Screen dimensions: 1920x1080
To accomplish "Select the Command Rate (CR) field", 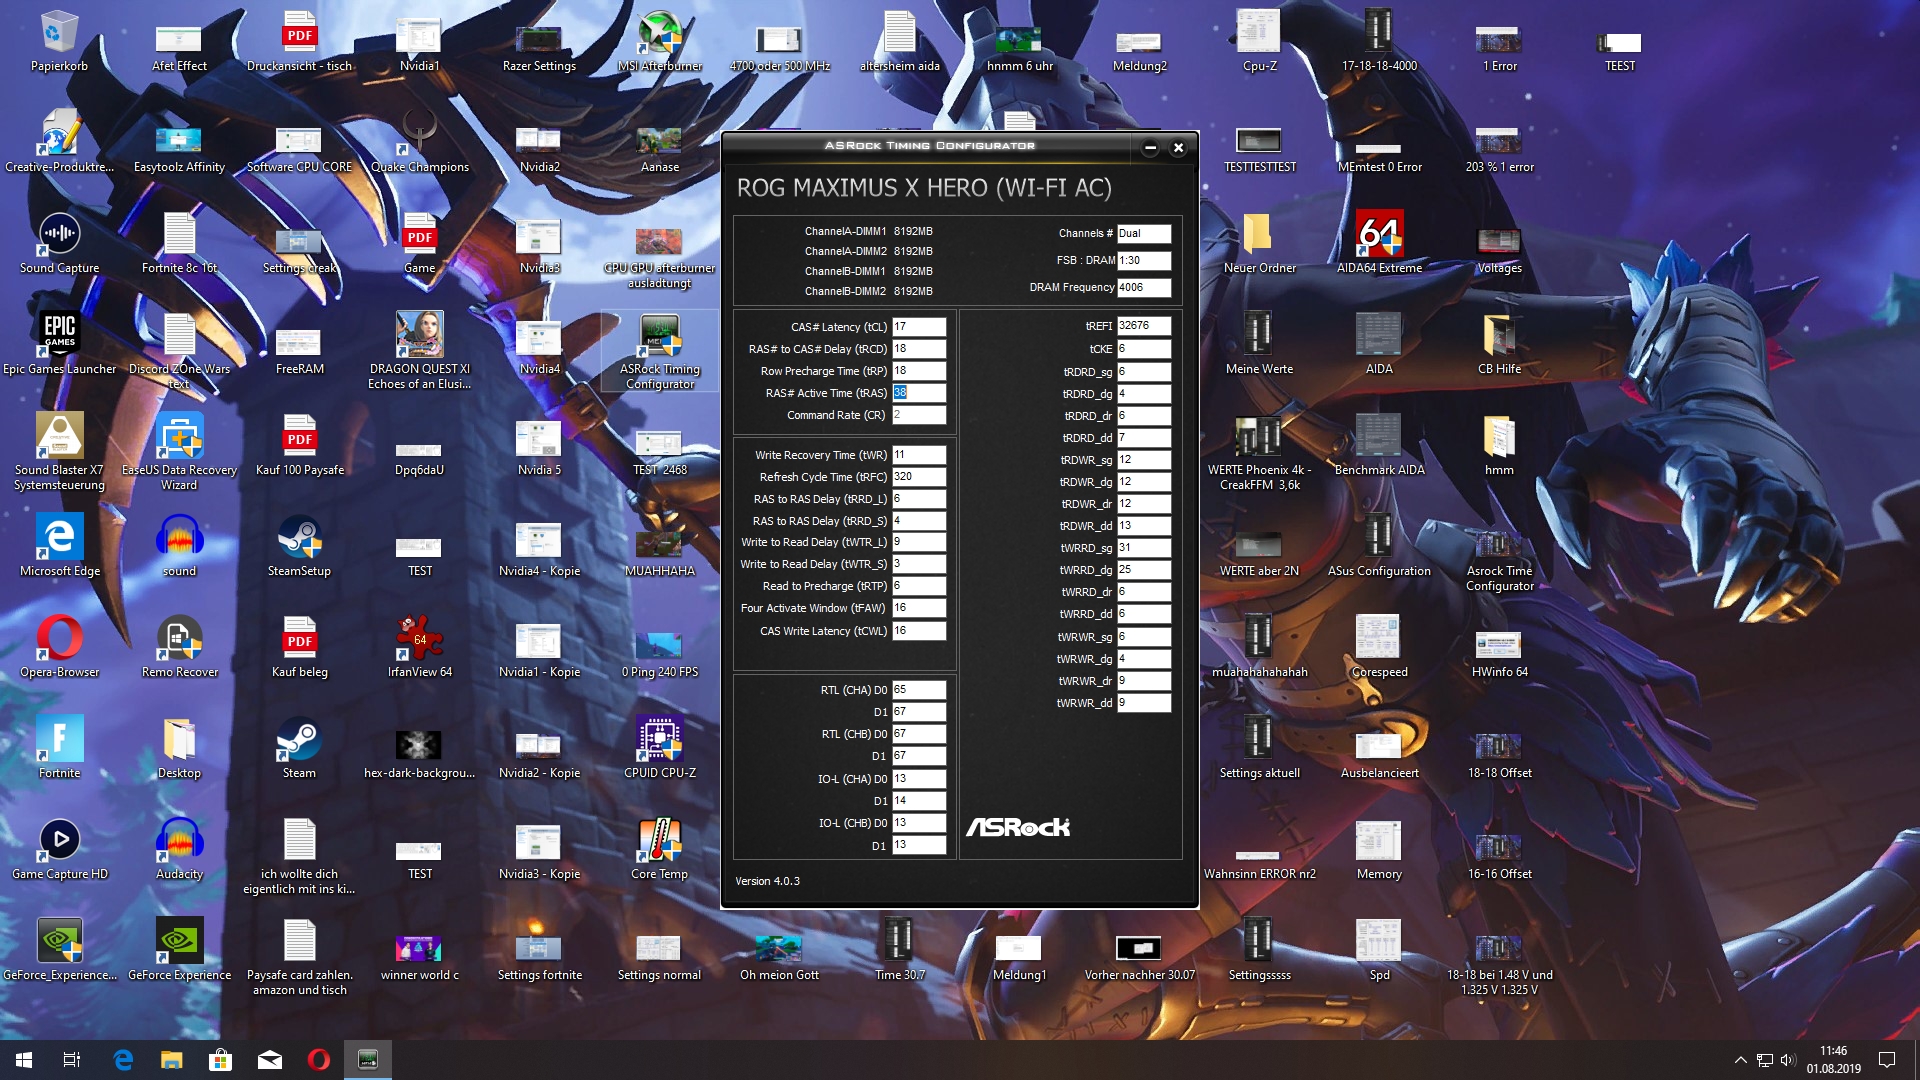I will [x=918, y=415].
